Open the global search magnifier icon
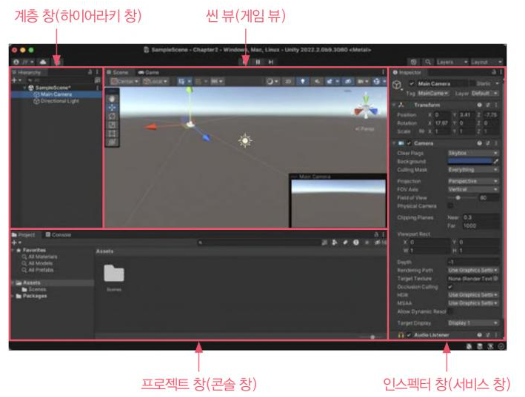 click(x=428, y=62)
